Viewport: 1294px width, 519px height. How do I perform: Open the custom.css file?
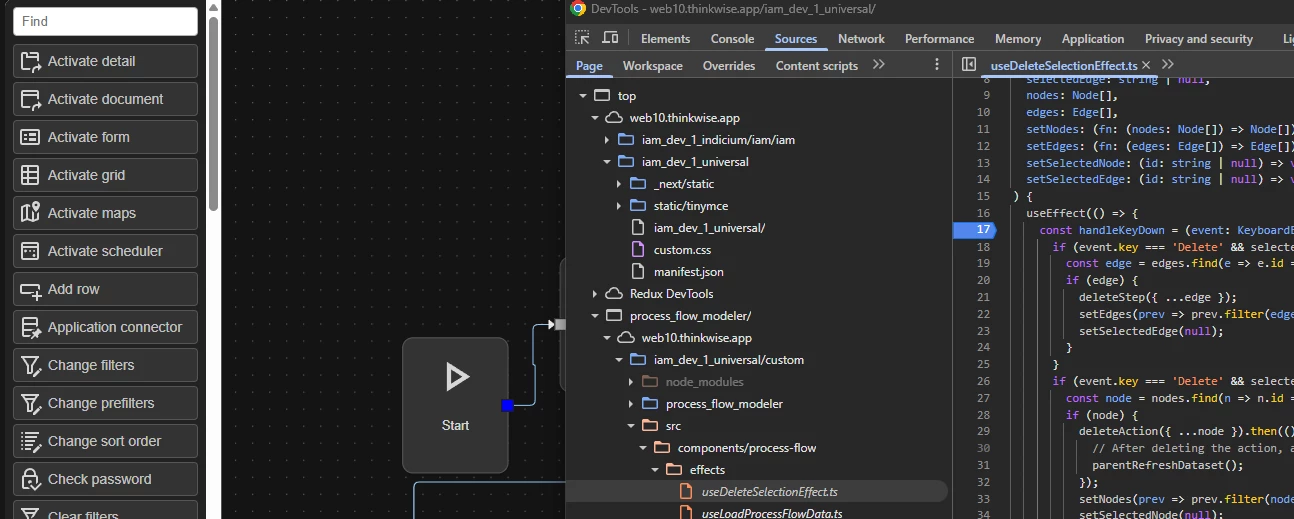682,250
